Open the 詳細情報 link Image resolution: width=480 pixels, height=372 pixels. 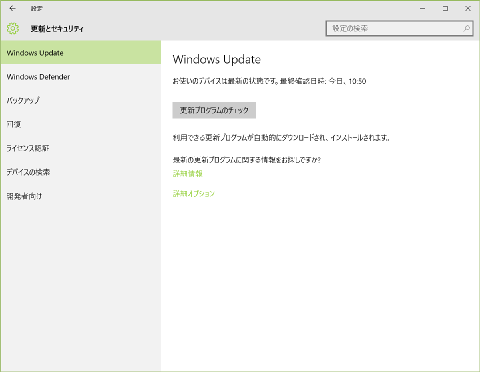click(x=188, y=174)
